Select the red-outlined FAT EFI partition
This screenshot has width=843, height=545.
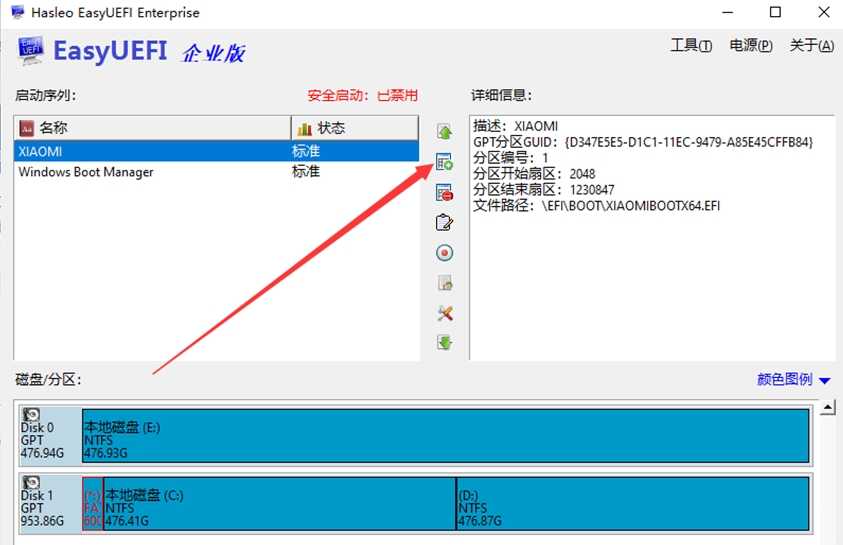pyautogui.click(x=92, y=504)
